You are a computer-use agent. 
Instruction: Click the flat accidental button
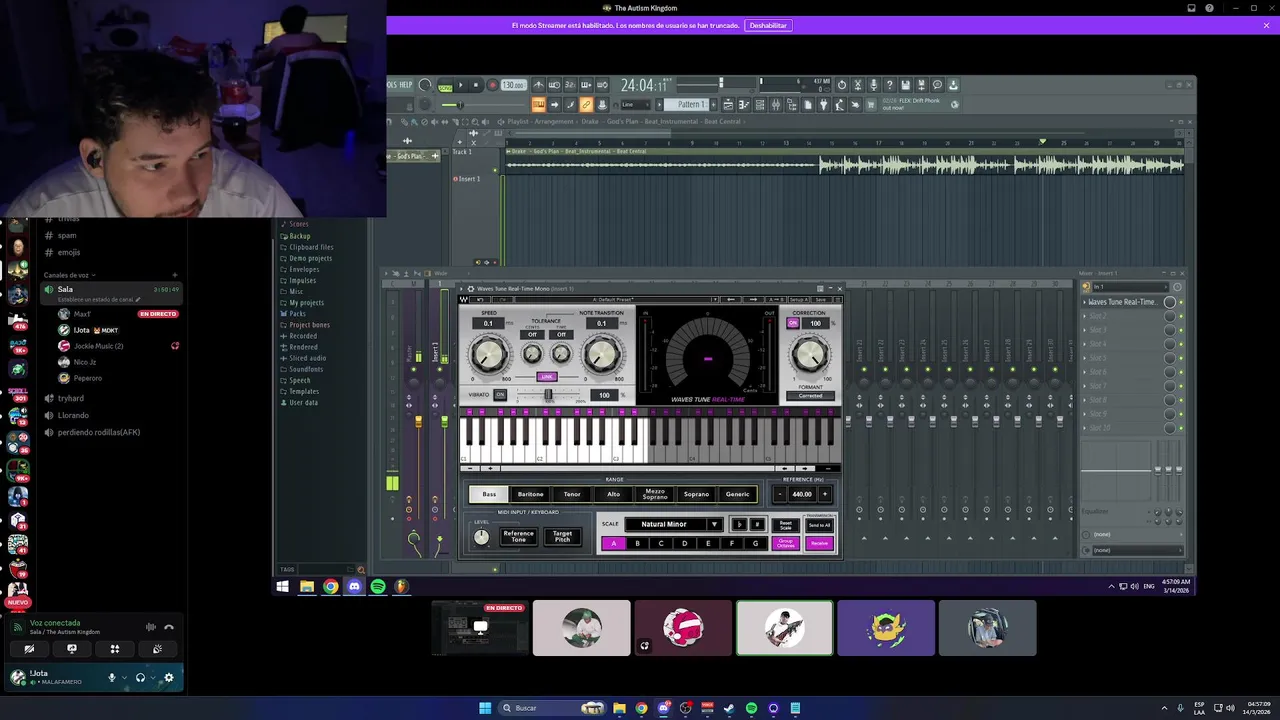pyautogui.click(x=740, y=524)
